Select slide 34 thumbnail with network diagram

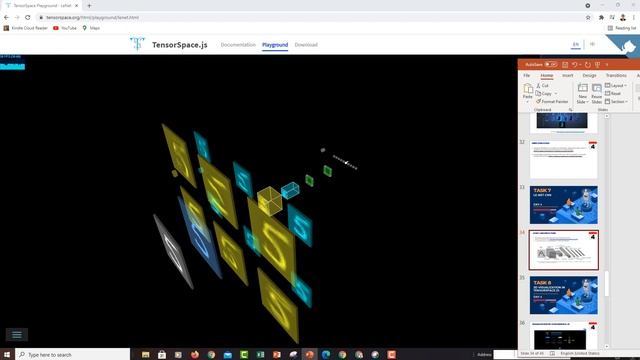tap(564, 250)
